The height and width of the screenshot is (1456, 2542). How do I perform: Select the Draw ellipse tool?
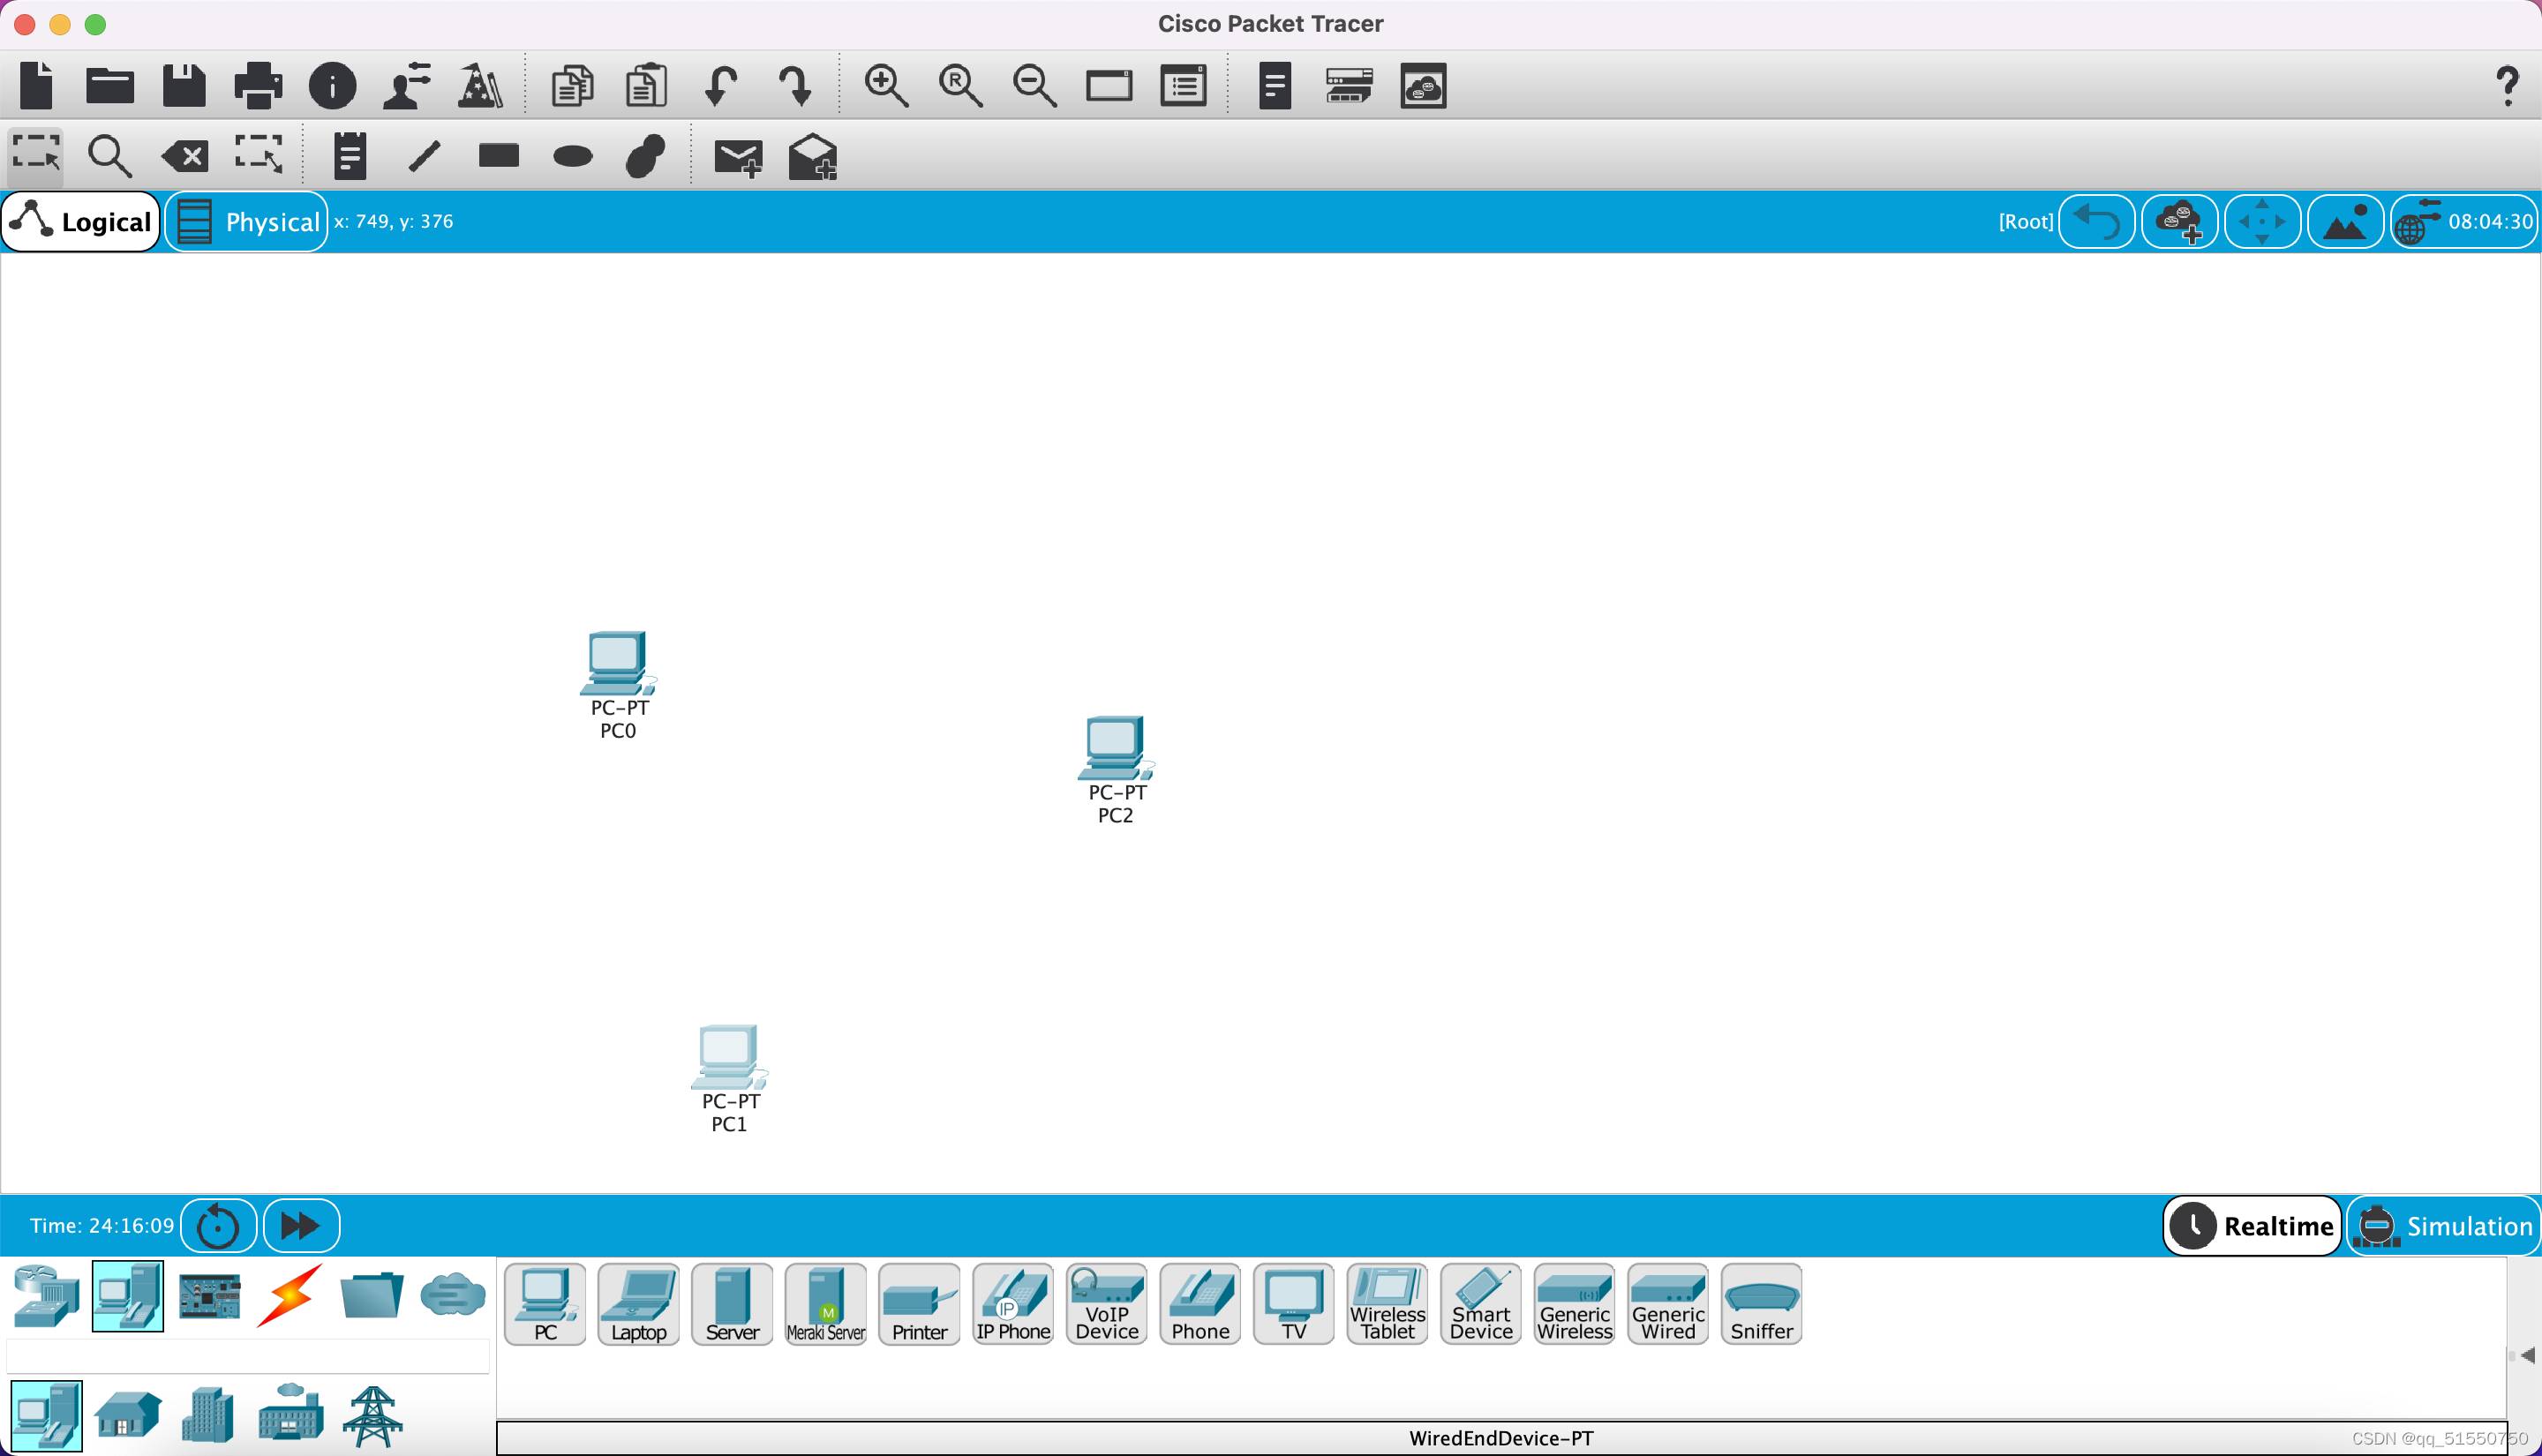[x=572, y=156]
